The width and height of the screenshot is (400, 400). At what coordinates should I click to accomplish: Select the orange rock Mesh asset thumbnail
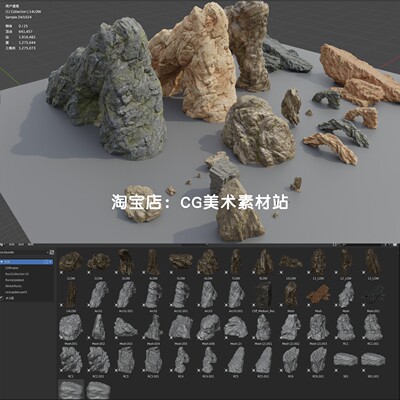click(319, 294)
